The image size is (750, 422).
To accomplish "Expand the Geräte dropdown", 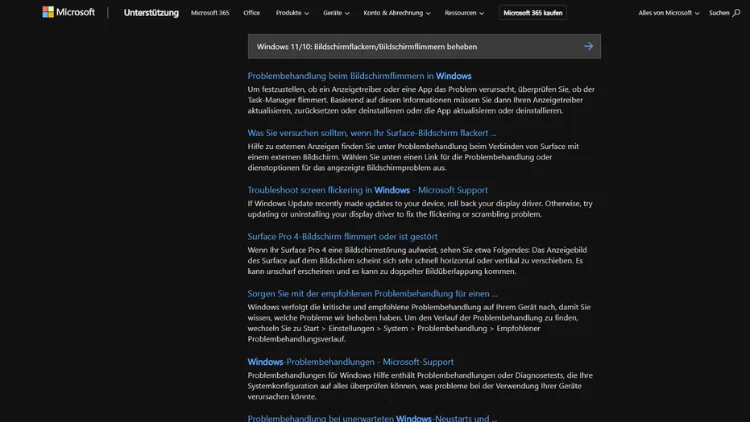I will [x=336, y=13].
